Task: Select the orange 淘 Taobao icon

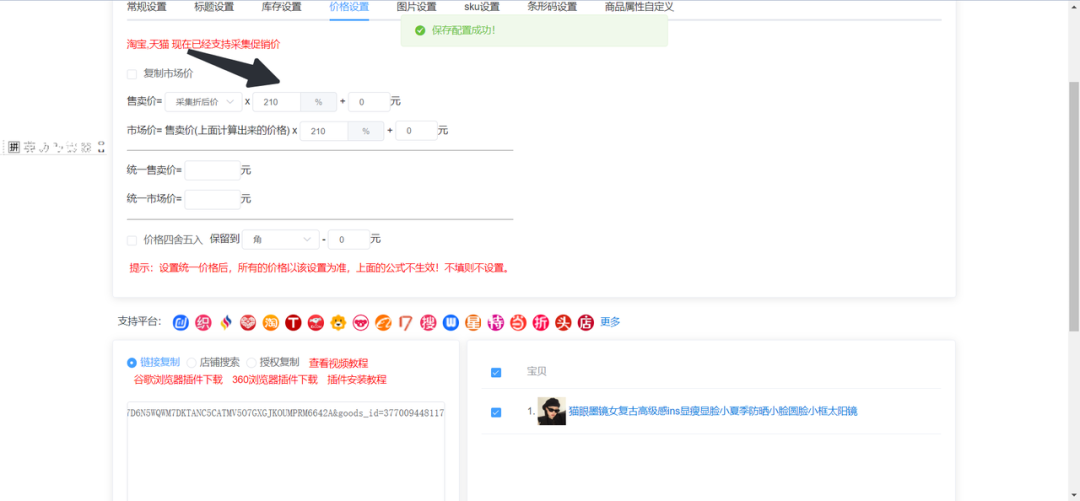Action: pos(271,322)
